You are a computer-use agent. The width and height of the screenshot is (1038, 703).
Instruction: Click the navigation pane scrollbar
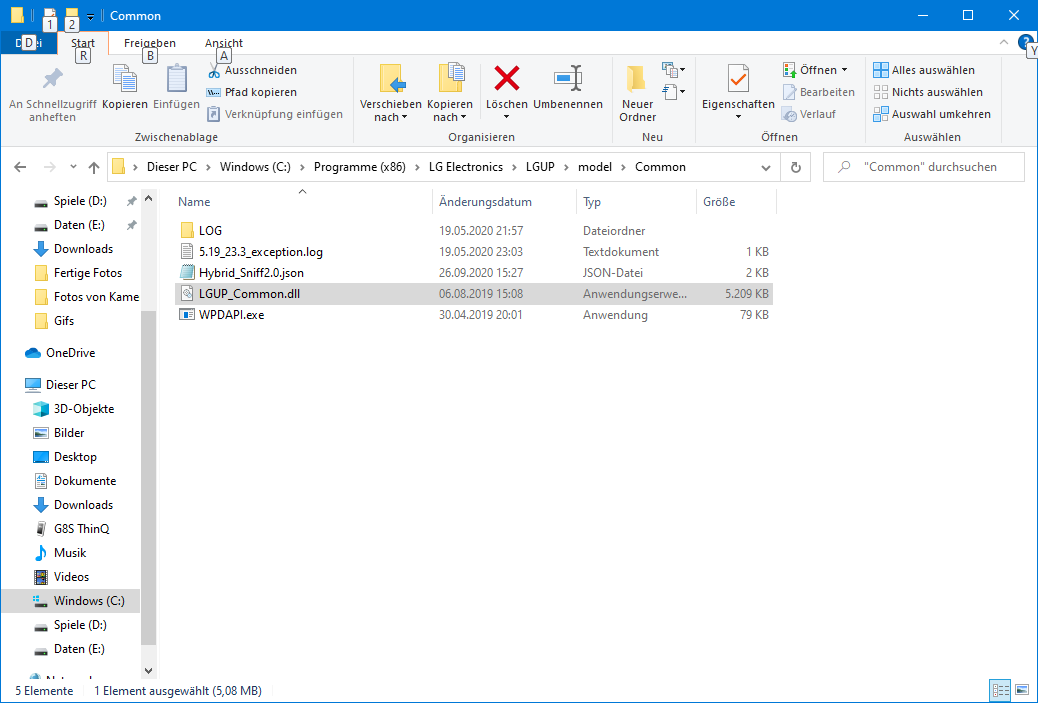pyautogui.click(x=149, y=477)
